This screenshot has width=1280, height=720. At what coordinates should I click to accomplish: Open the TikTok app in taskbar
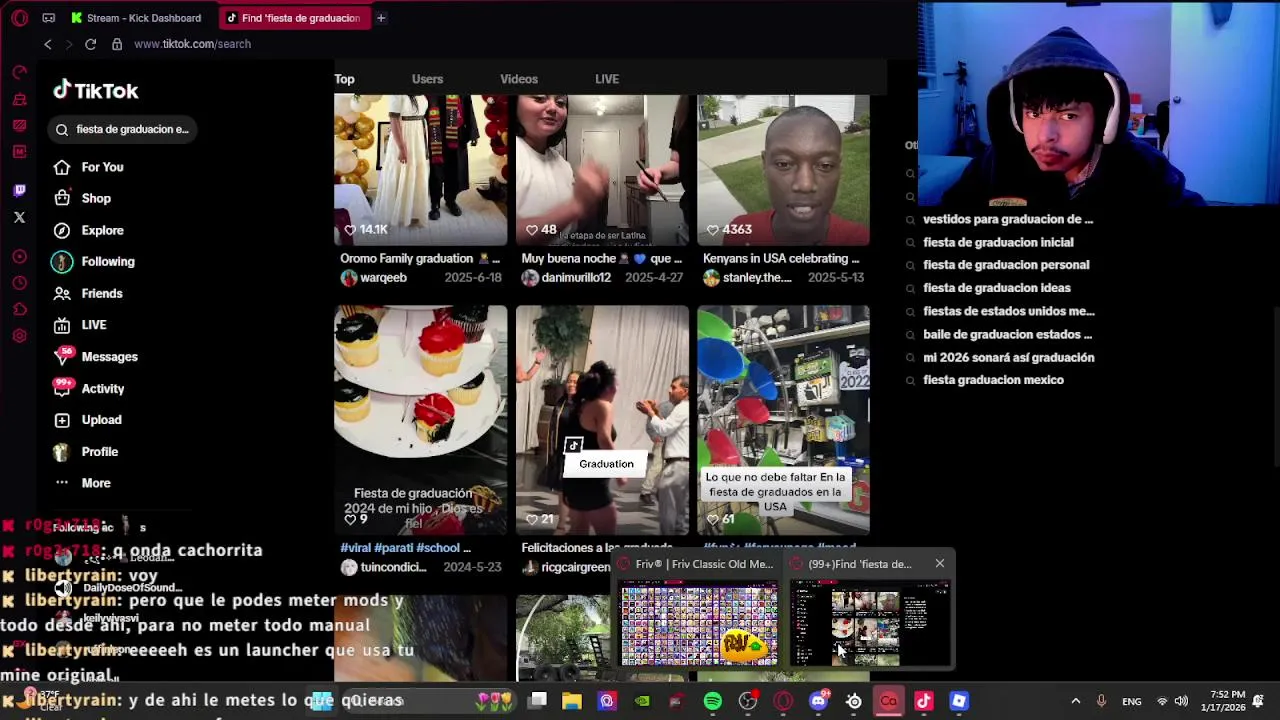[924, 701]
